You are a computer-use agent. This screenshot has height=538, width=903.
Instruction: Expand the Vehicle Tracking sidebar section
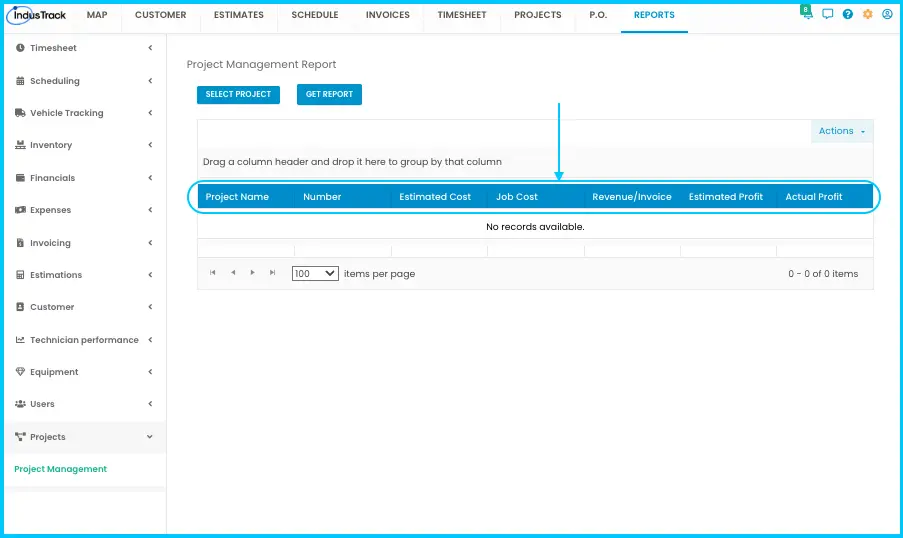point(85,113)
